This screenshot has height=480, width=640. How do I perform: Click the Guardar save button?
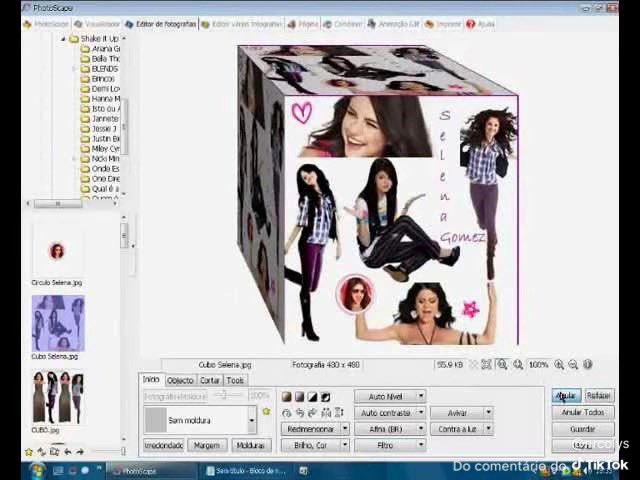coord(583,429)
